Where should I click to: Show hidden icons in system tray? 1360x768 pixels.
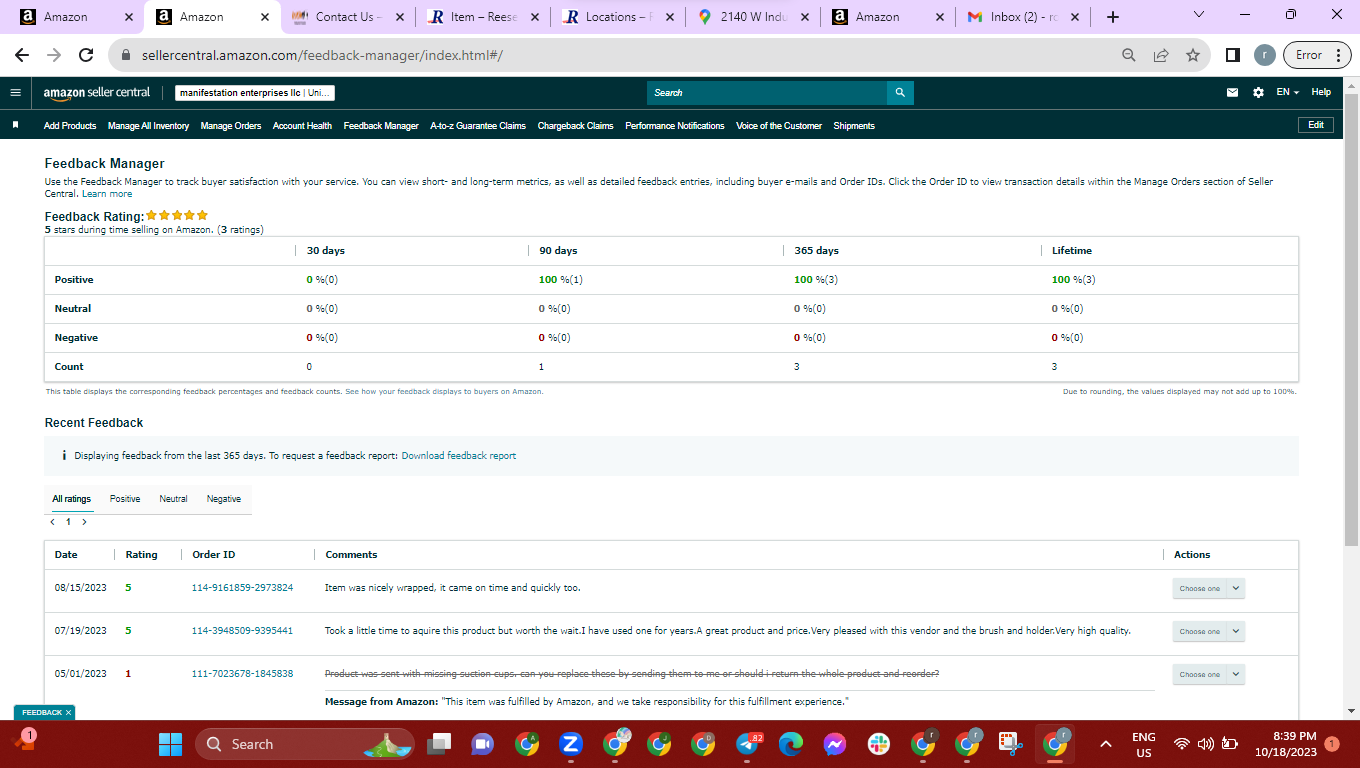1106,744
